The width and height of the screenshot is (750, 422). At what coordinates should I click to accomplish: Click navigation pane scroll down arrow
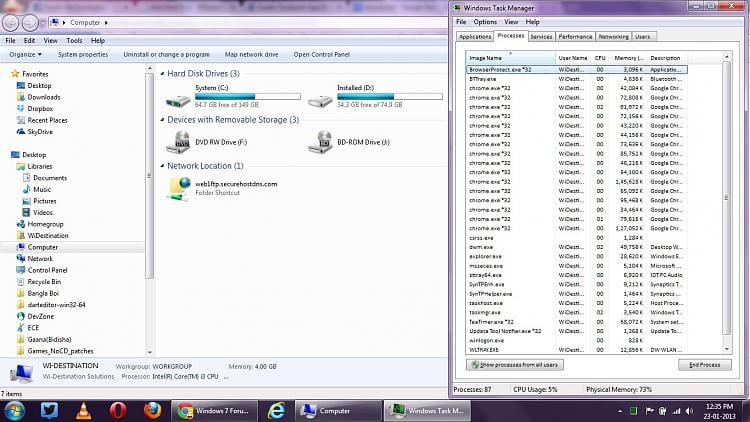pyautogui.click(x=150, y=352)
